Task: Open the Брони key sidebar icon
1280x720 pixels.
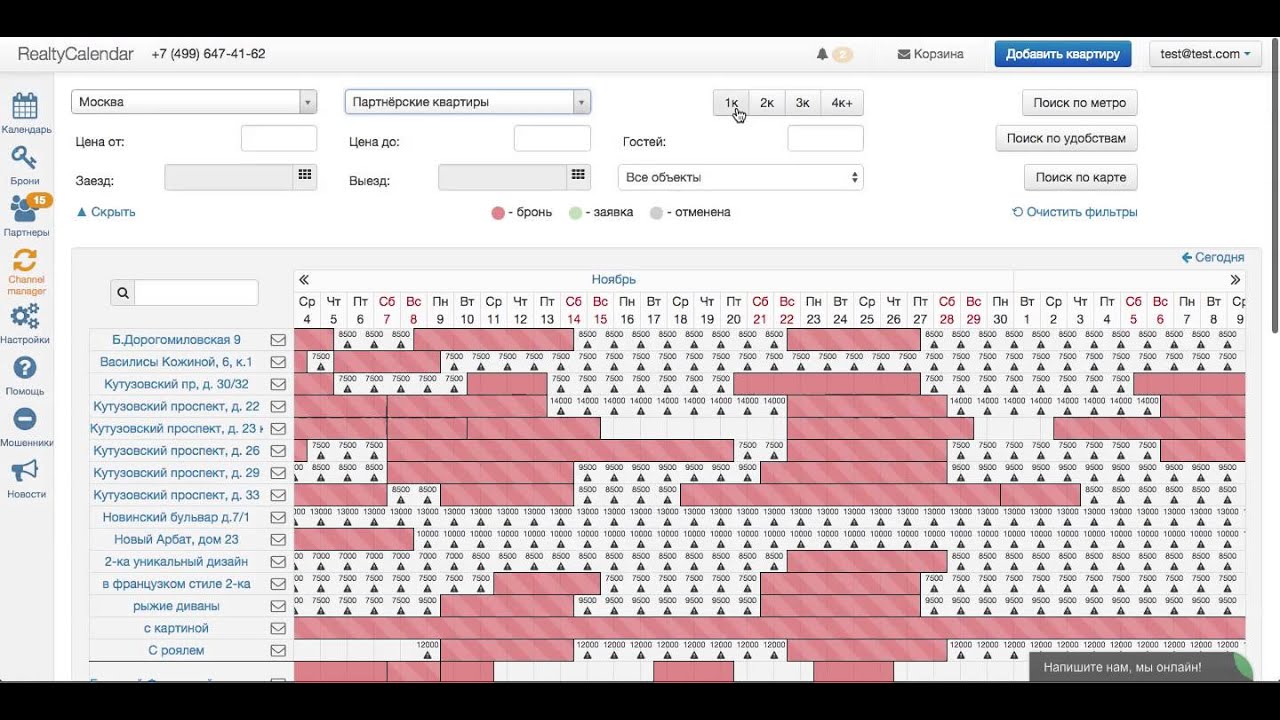Action: coord(25,158)
